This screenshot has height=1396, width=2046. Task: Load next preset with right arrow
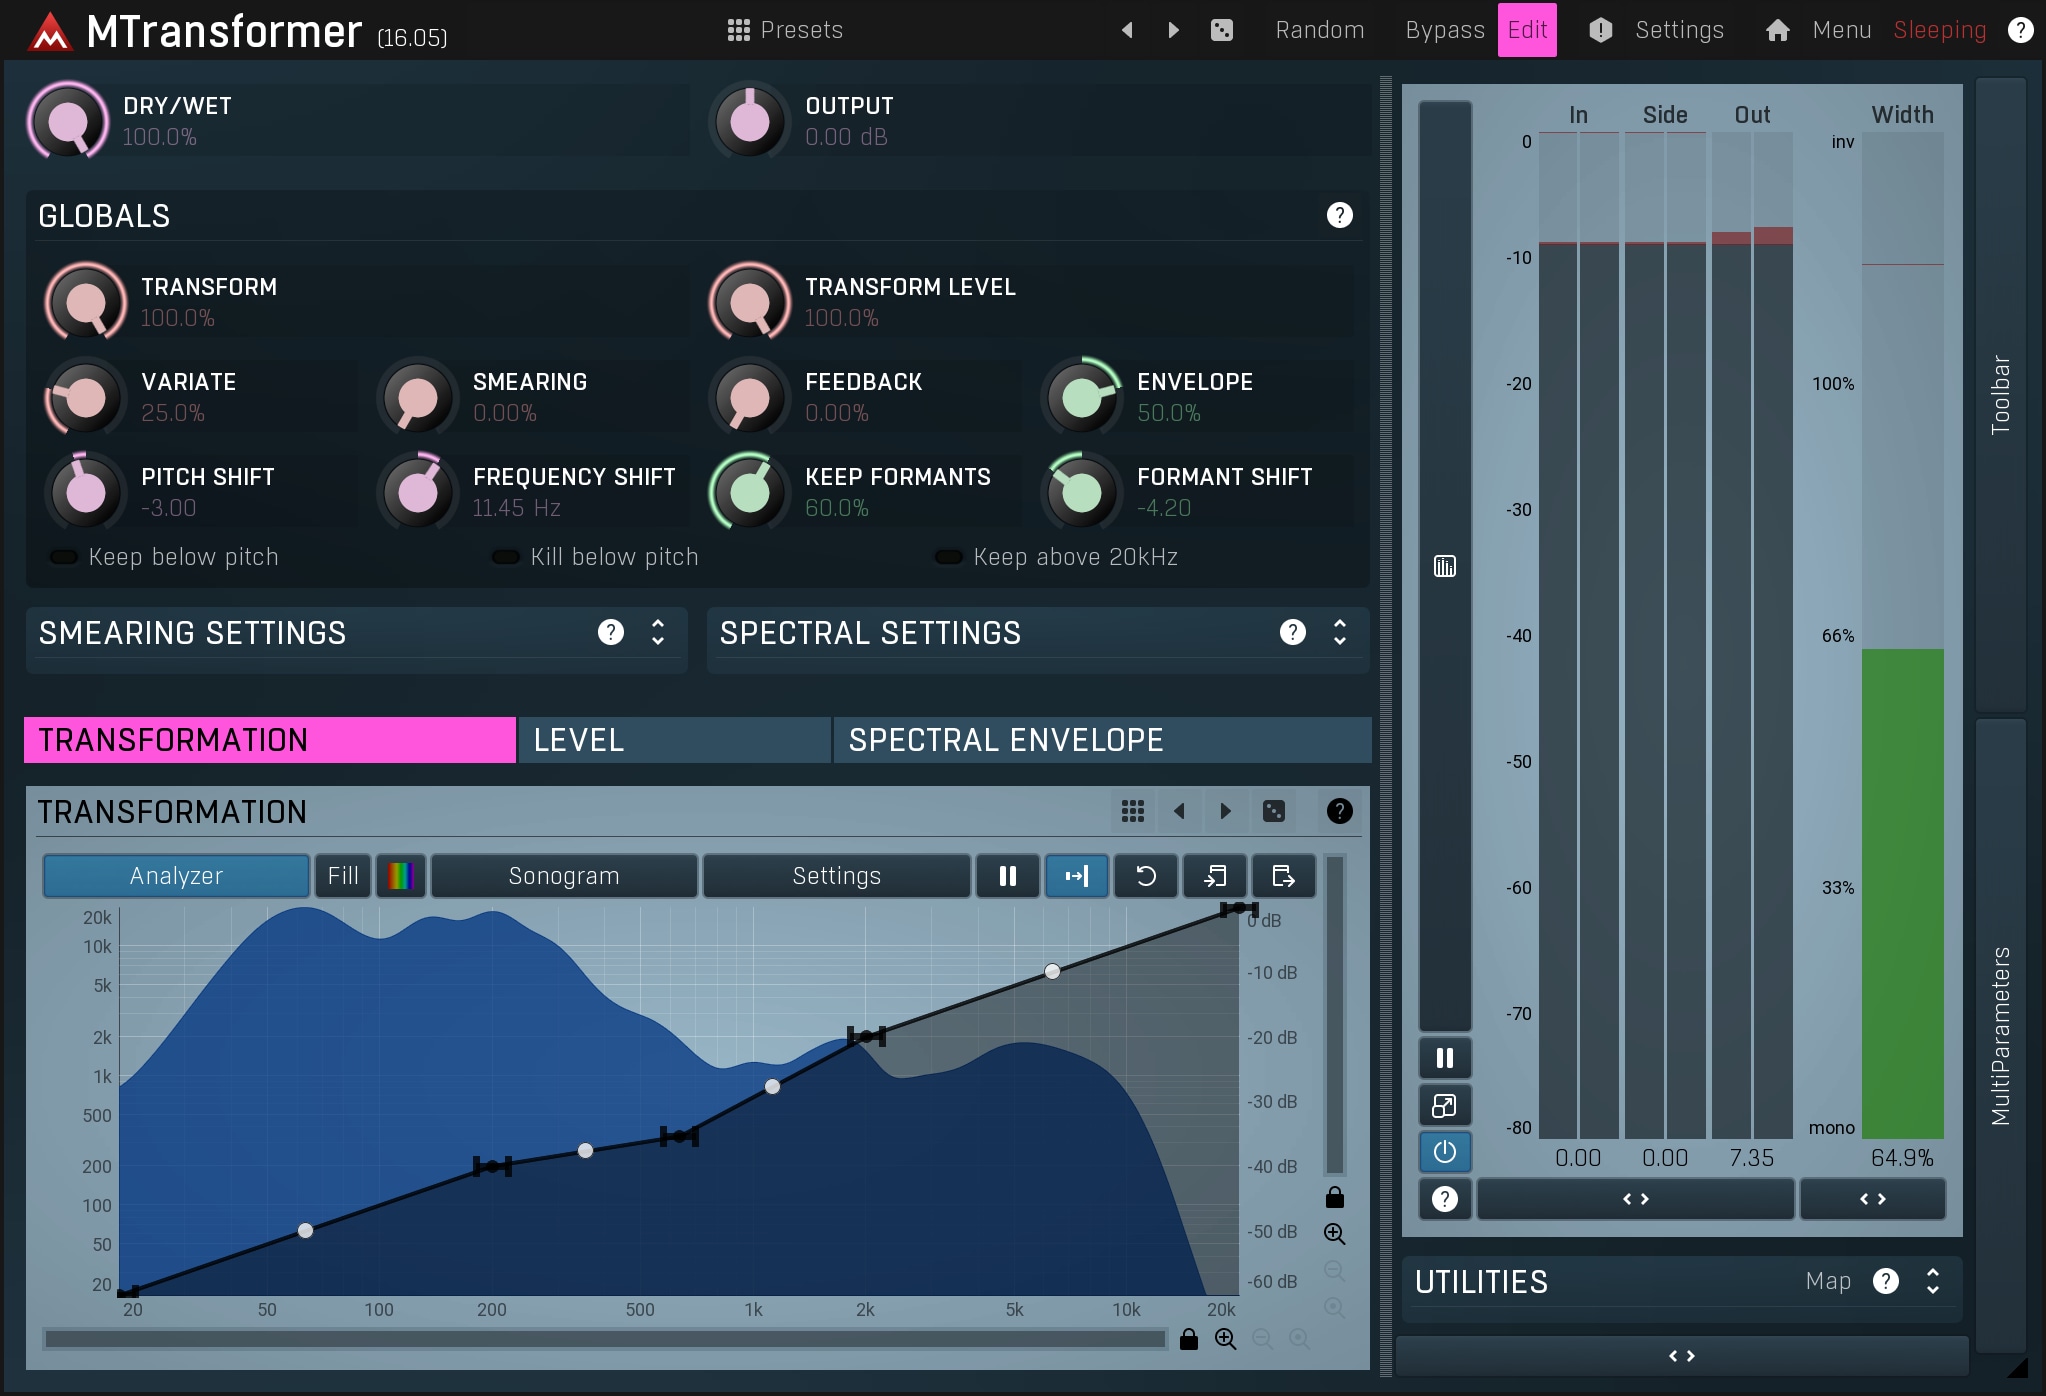tap(1174, 30)
